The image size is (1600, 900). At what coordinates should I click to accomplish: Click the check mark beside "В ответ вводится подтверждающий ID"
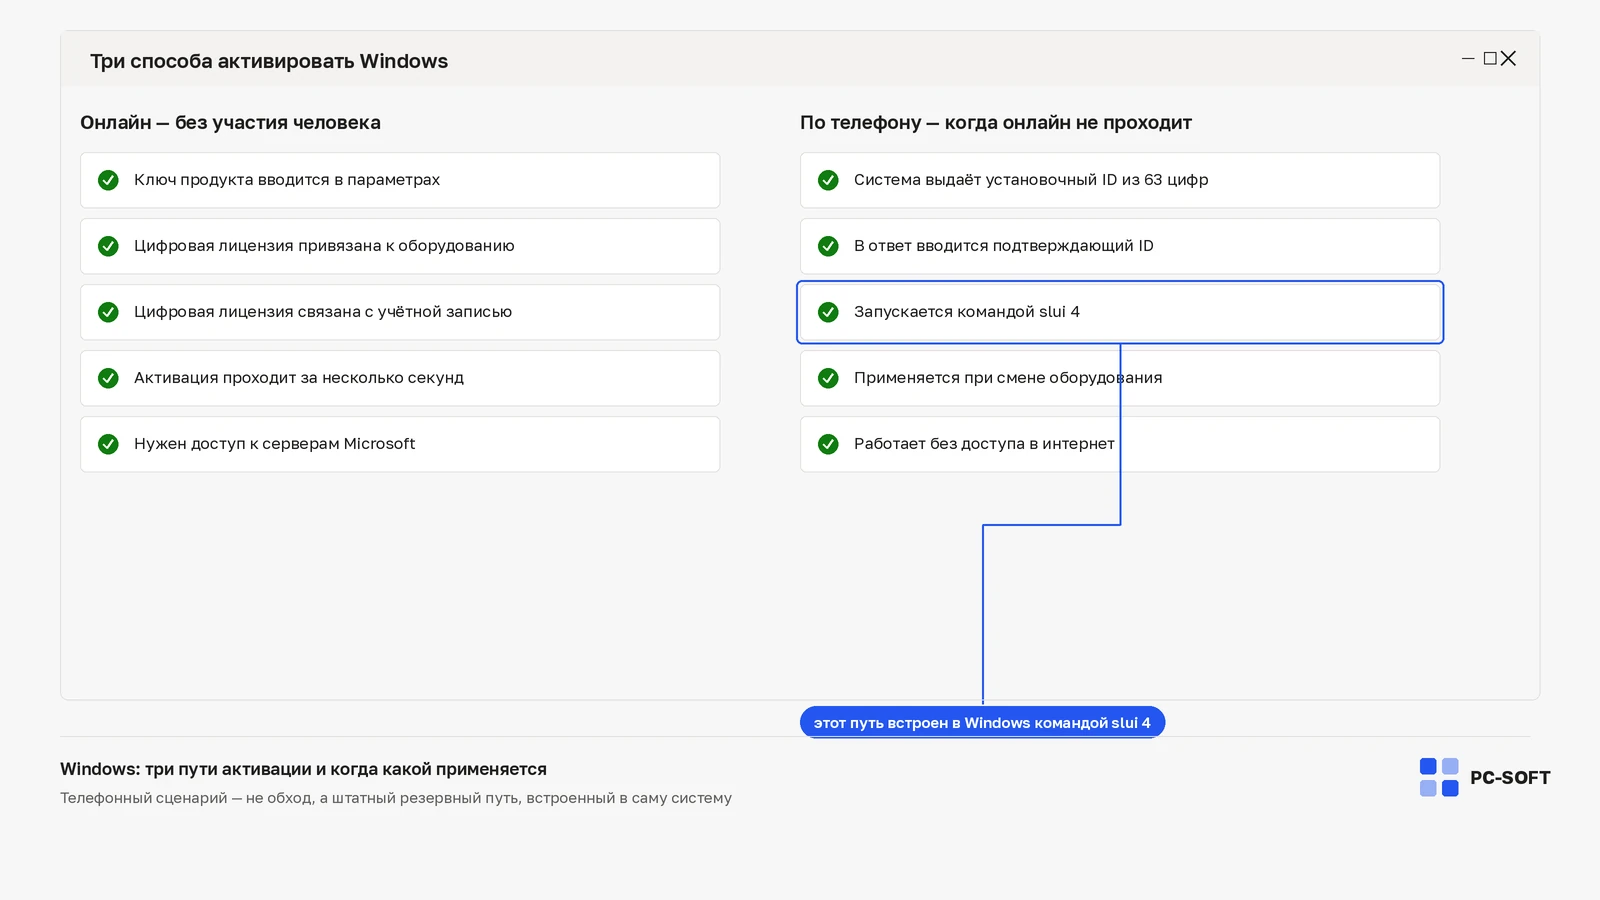(828, 246)
